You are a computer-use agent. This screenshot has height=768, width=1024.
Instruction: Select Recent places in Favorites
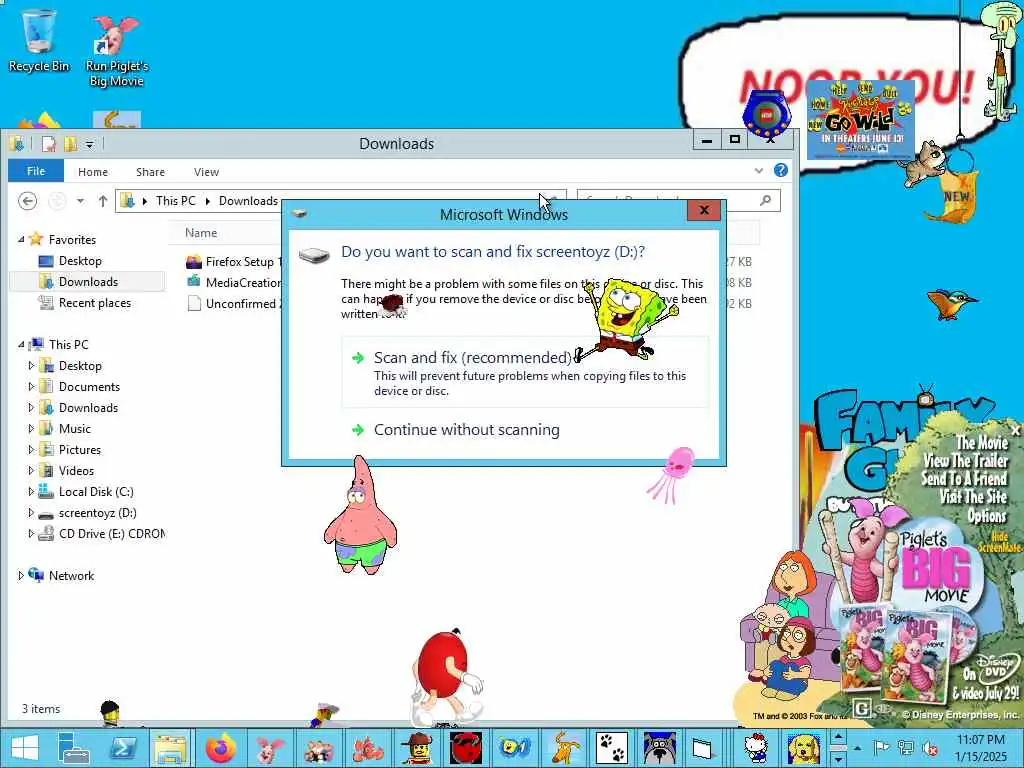[95, 303]
